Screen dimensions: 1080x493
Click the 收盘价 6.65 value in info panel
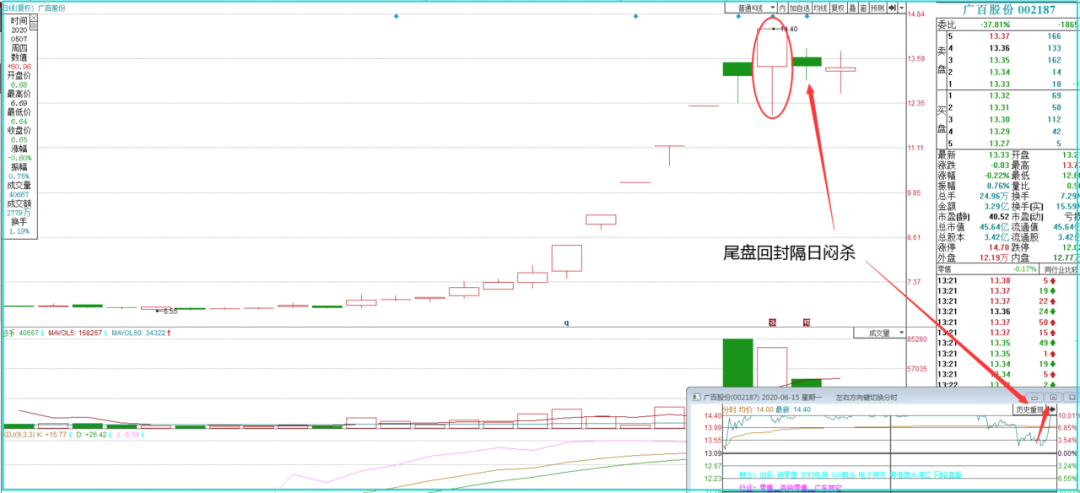point(19,138)
